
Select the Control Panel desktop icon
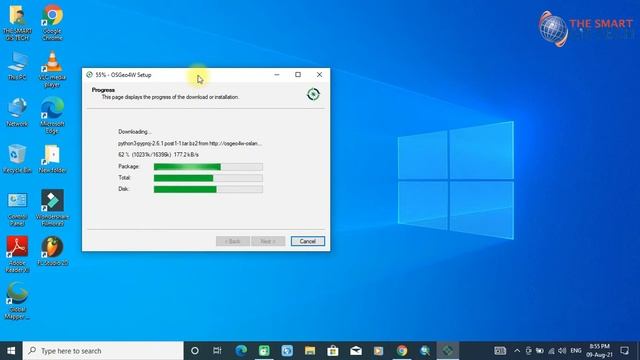click(17, 209)
